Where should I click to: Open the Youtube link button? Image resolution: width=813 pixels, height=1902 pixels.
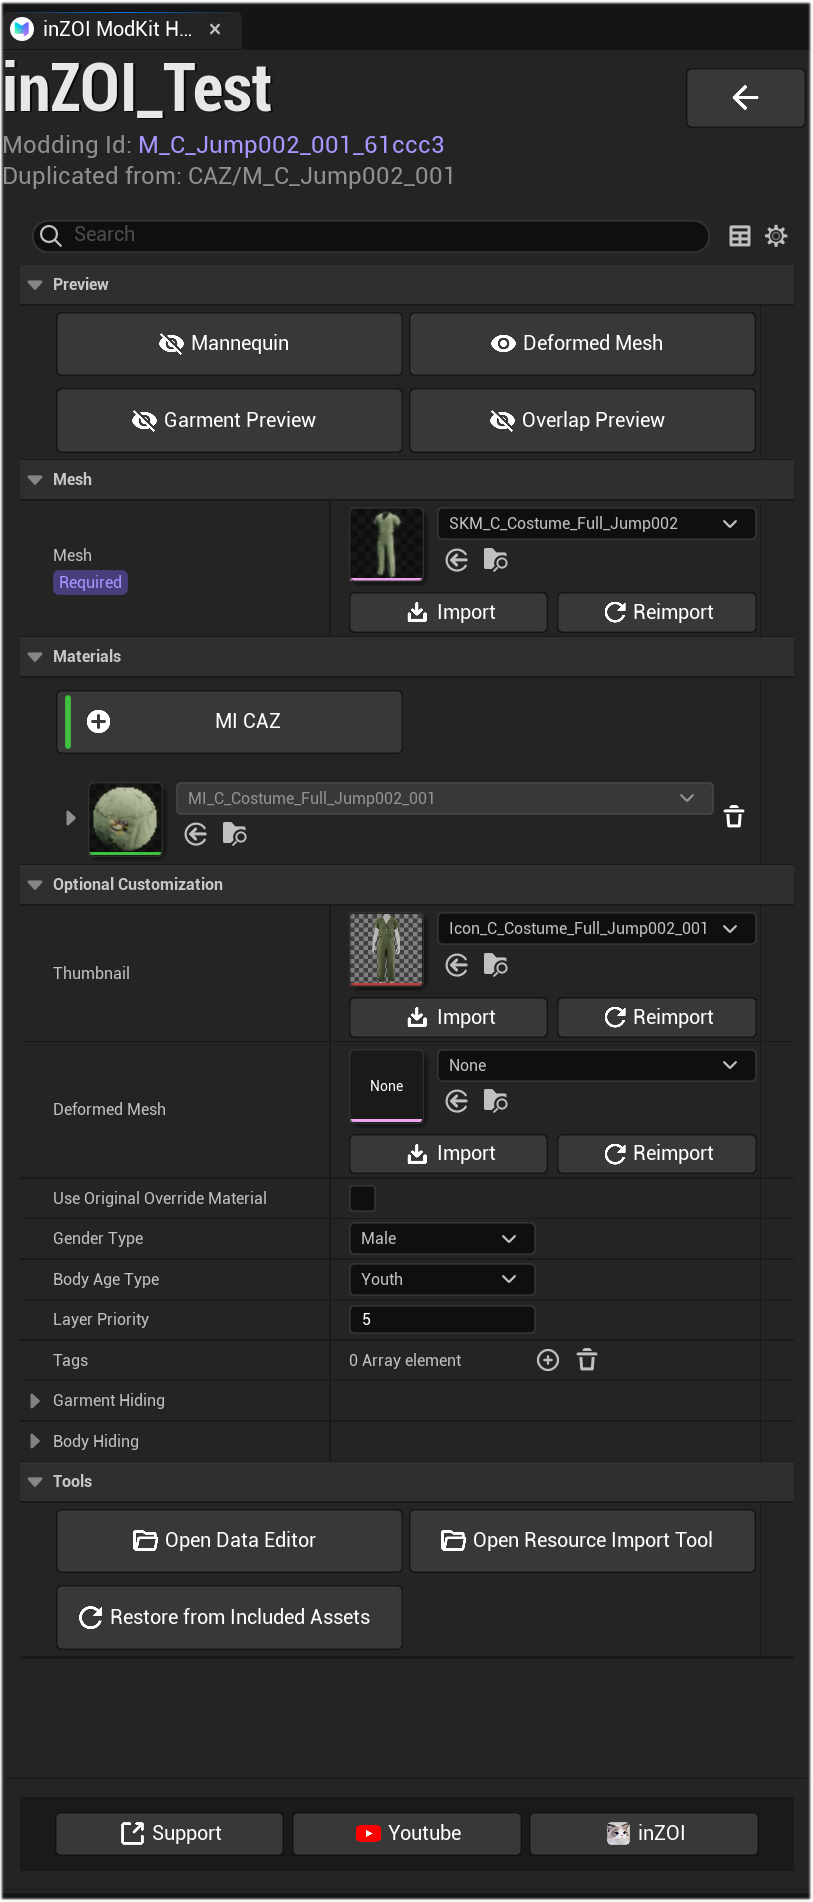(407, 1833)
